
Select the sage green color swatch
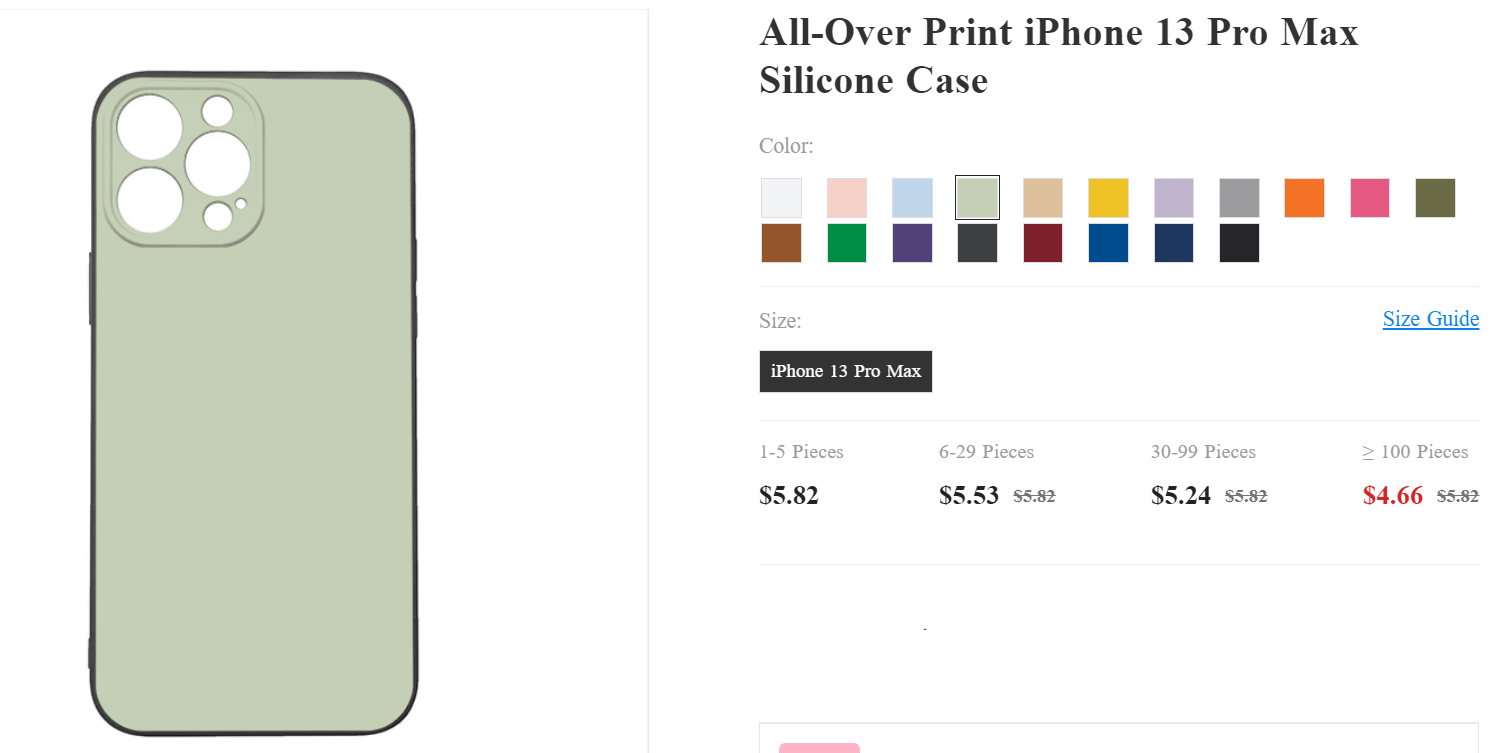(x=977, y=198)
